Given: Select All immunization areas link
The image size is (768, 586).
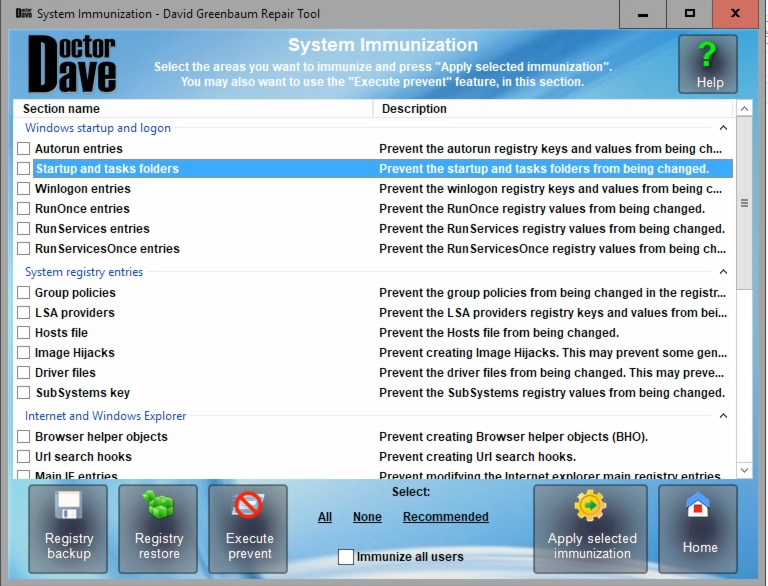Looking at the screenshot, I should click(325, 517).
